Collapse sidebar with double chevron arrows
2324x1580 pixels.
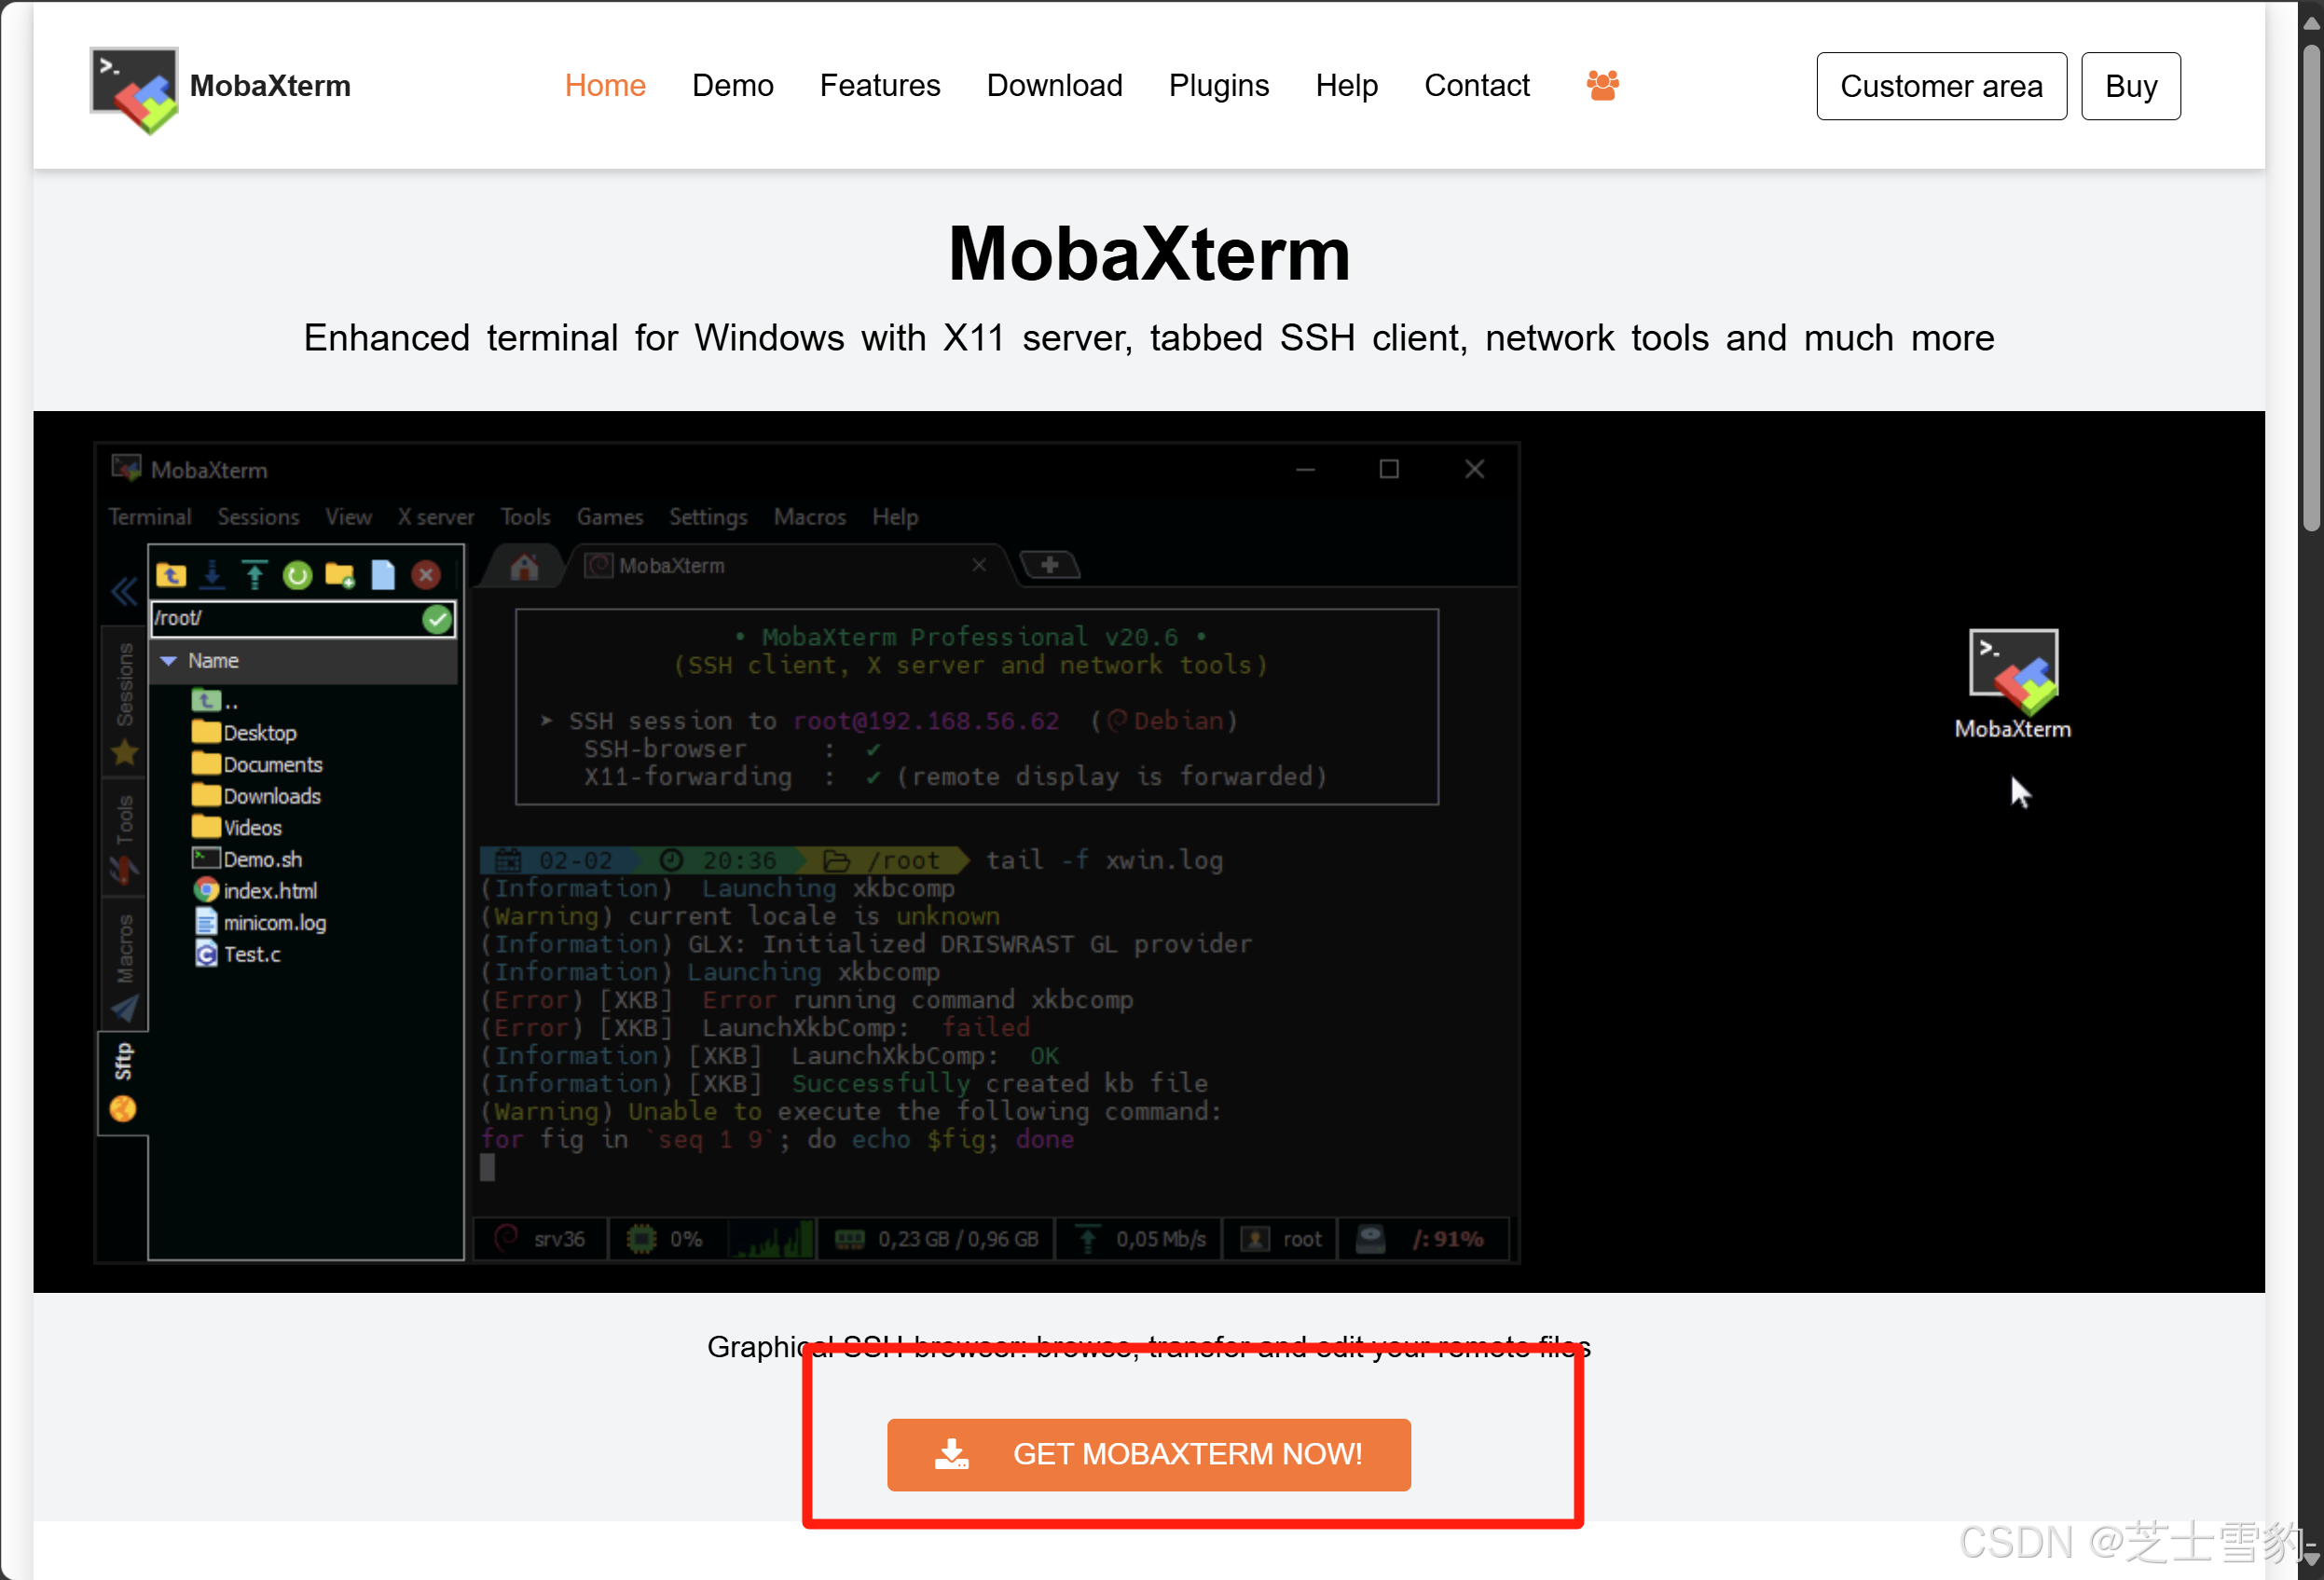point(123,592)
